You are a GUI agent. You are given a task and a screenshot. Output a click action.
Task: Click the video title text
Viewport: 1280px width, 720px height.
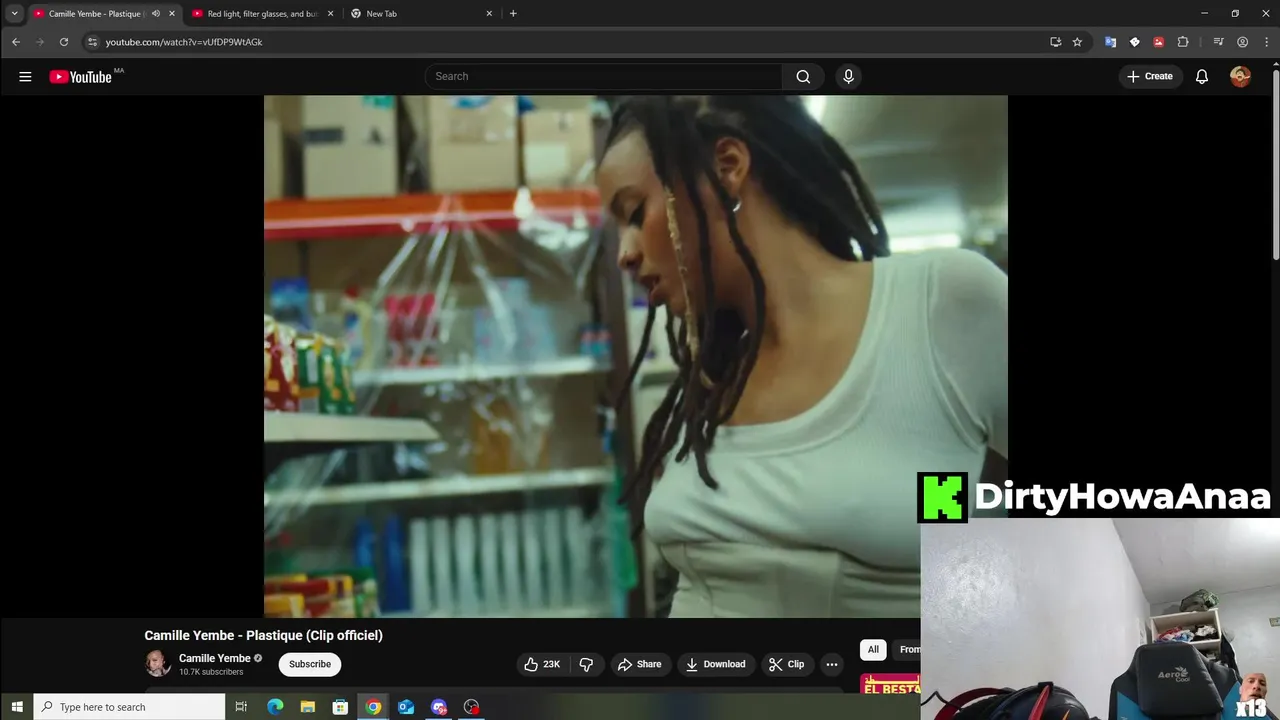pyautogui.click(x=263, y=636)
